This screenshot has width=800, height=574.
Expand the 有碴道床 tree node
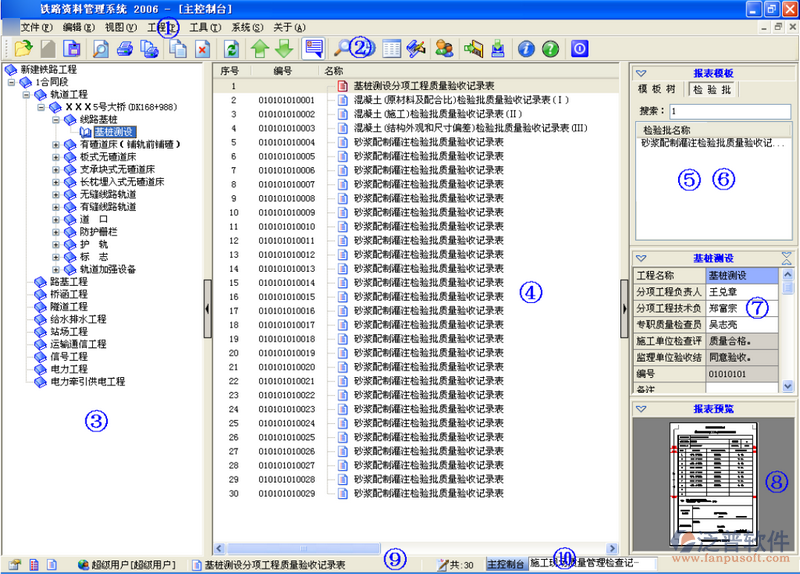click(x=57, y=145)
